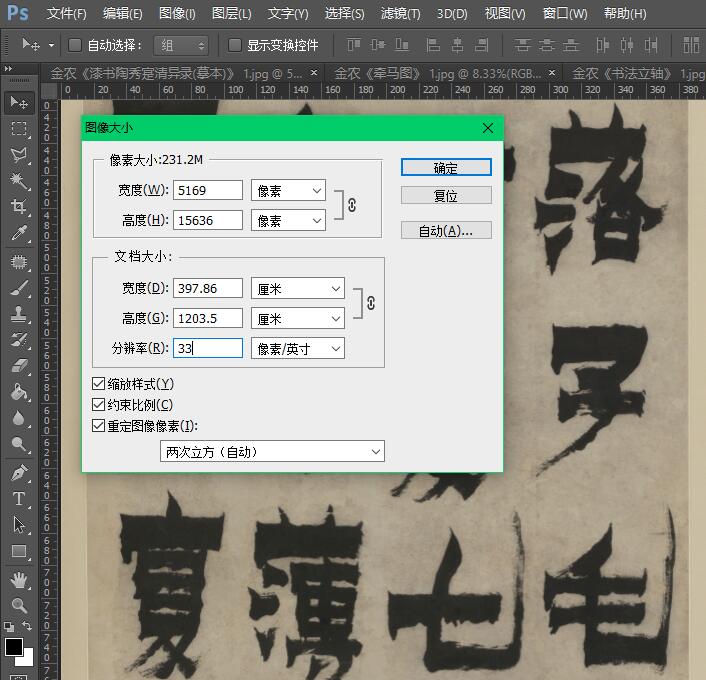This screenshot has width=706, height=680.
Task: Click the align left edges icon
Action: 433,45
